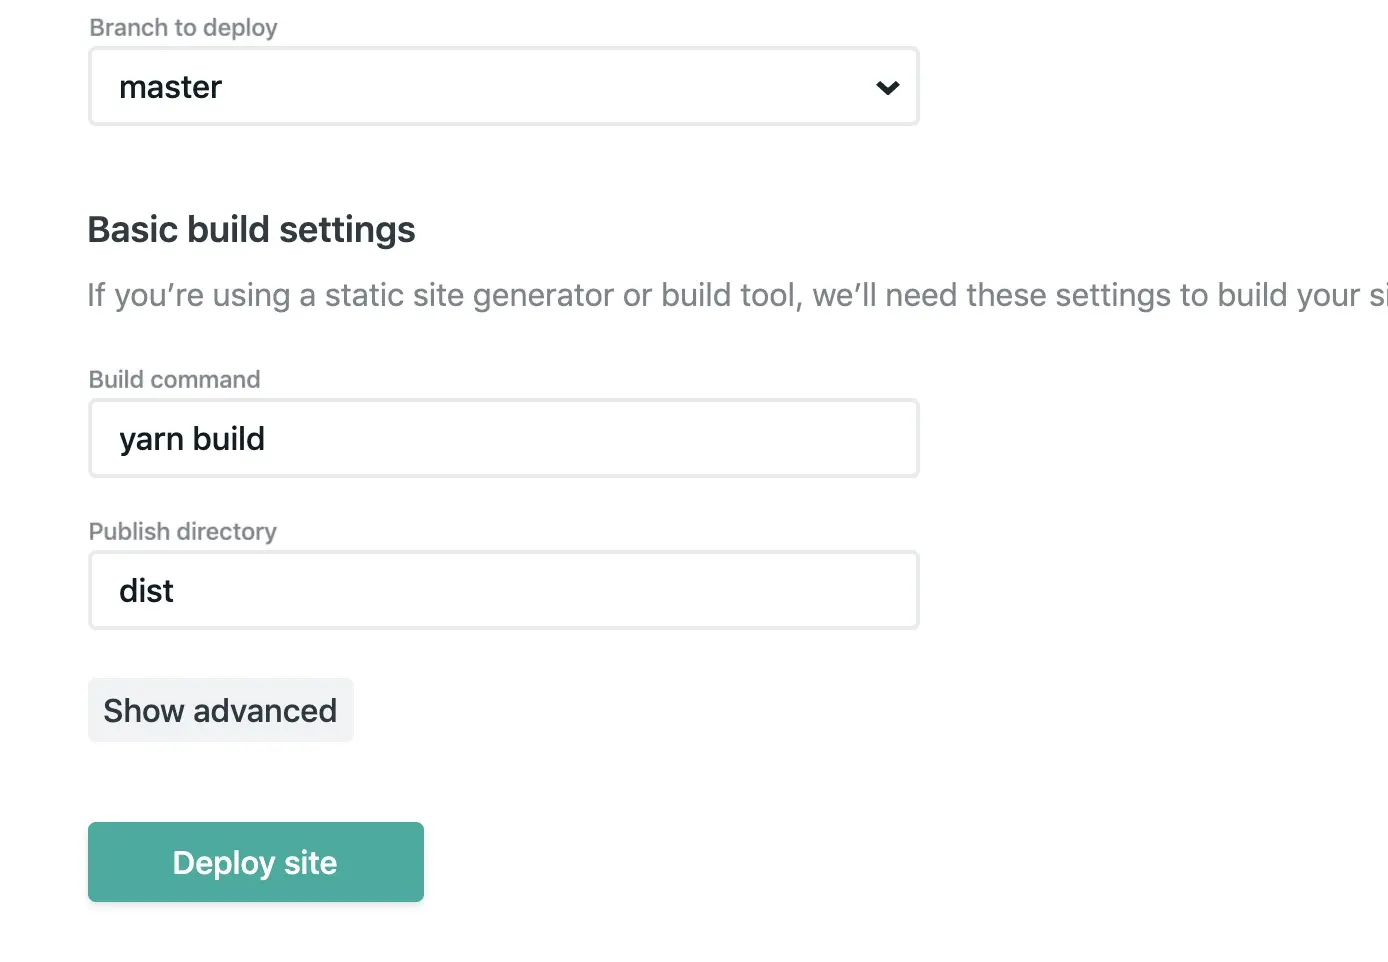Screen dimensions: 1388x962
Task: Click the 'master' text in branch selector
Action: [170, 88]
